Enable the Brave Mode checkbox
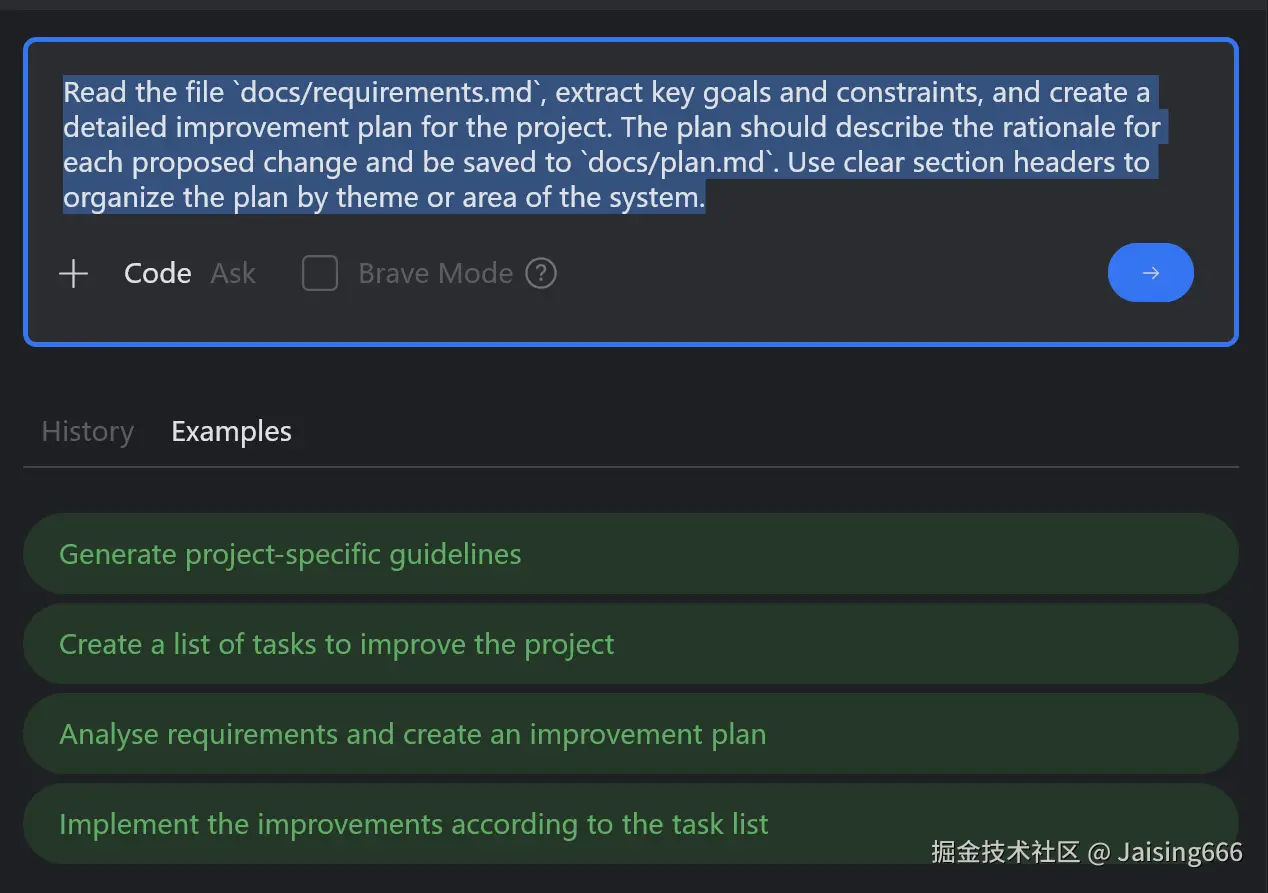The height and width of the screenshot is (893, 1268). pos(320,273)
